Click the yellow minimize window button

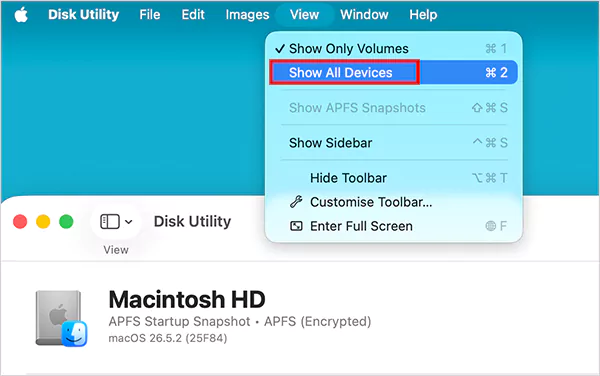(43, 221)
